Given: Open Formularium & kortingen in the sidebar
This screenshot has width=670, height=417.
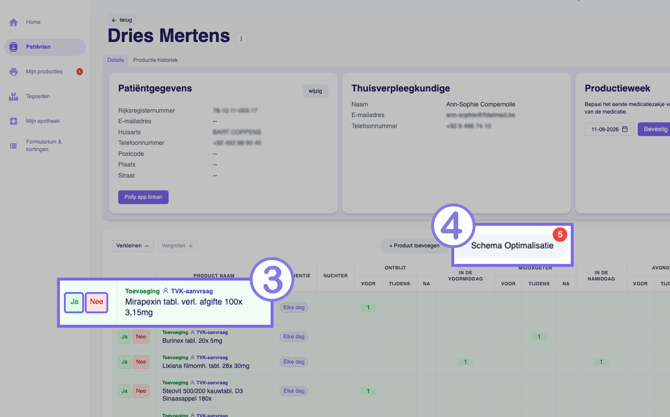Looking at the screenshot, I should [45, 146].
